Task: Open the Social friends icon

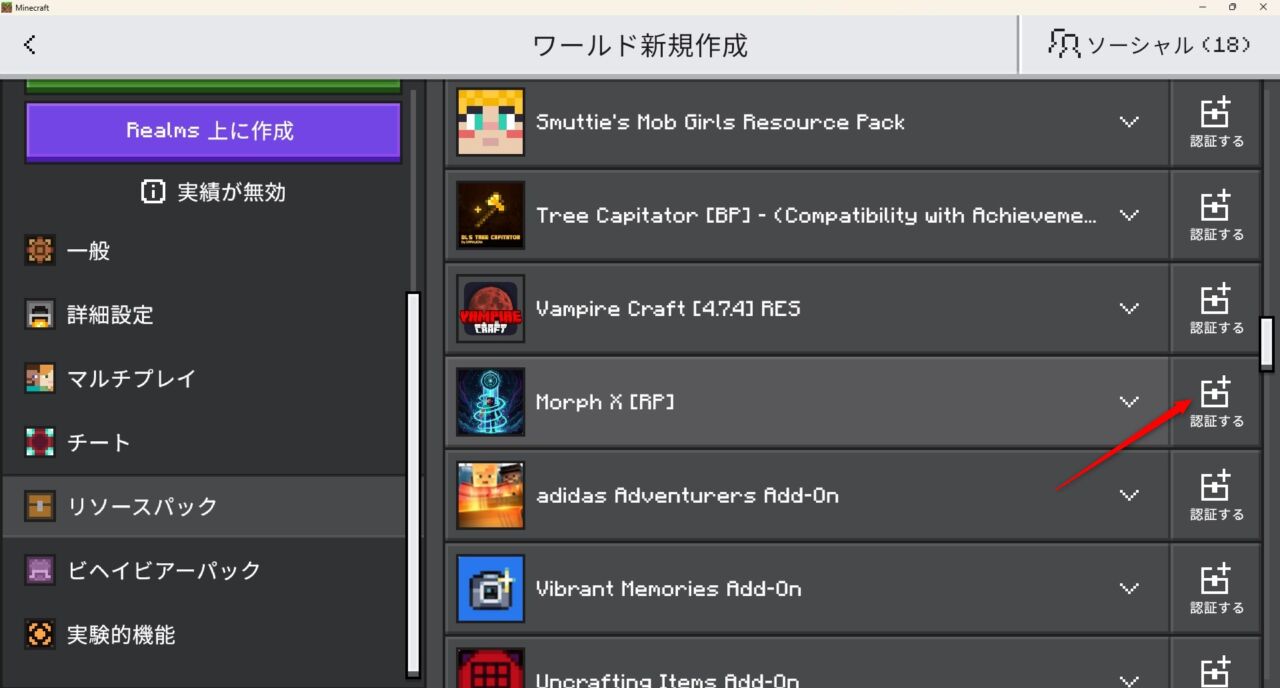Action: 1064,43
